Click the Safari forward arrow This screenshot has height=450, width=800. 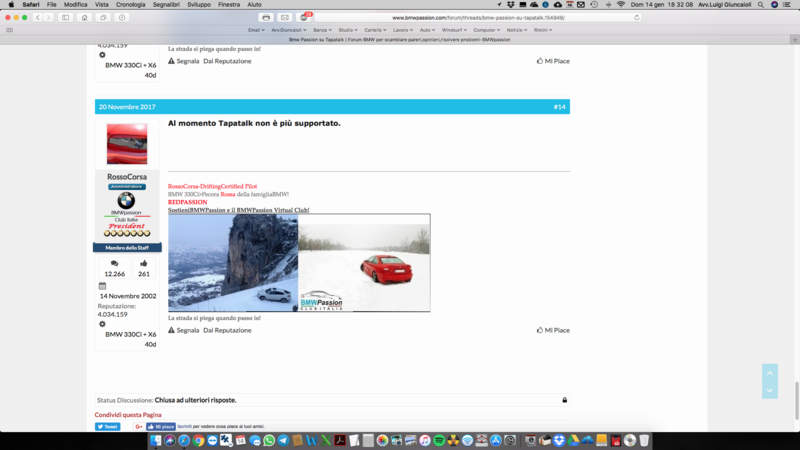pos(48,17)
